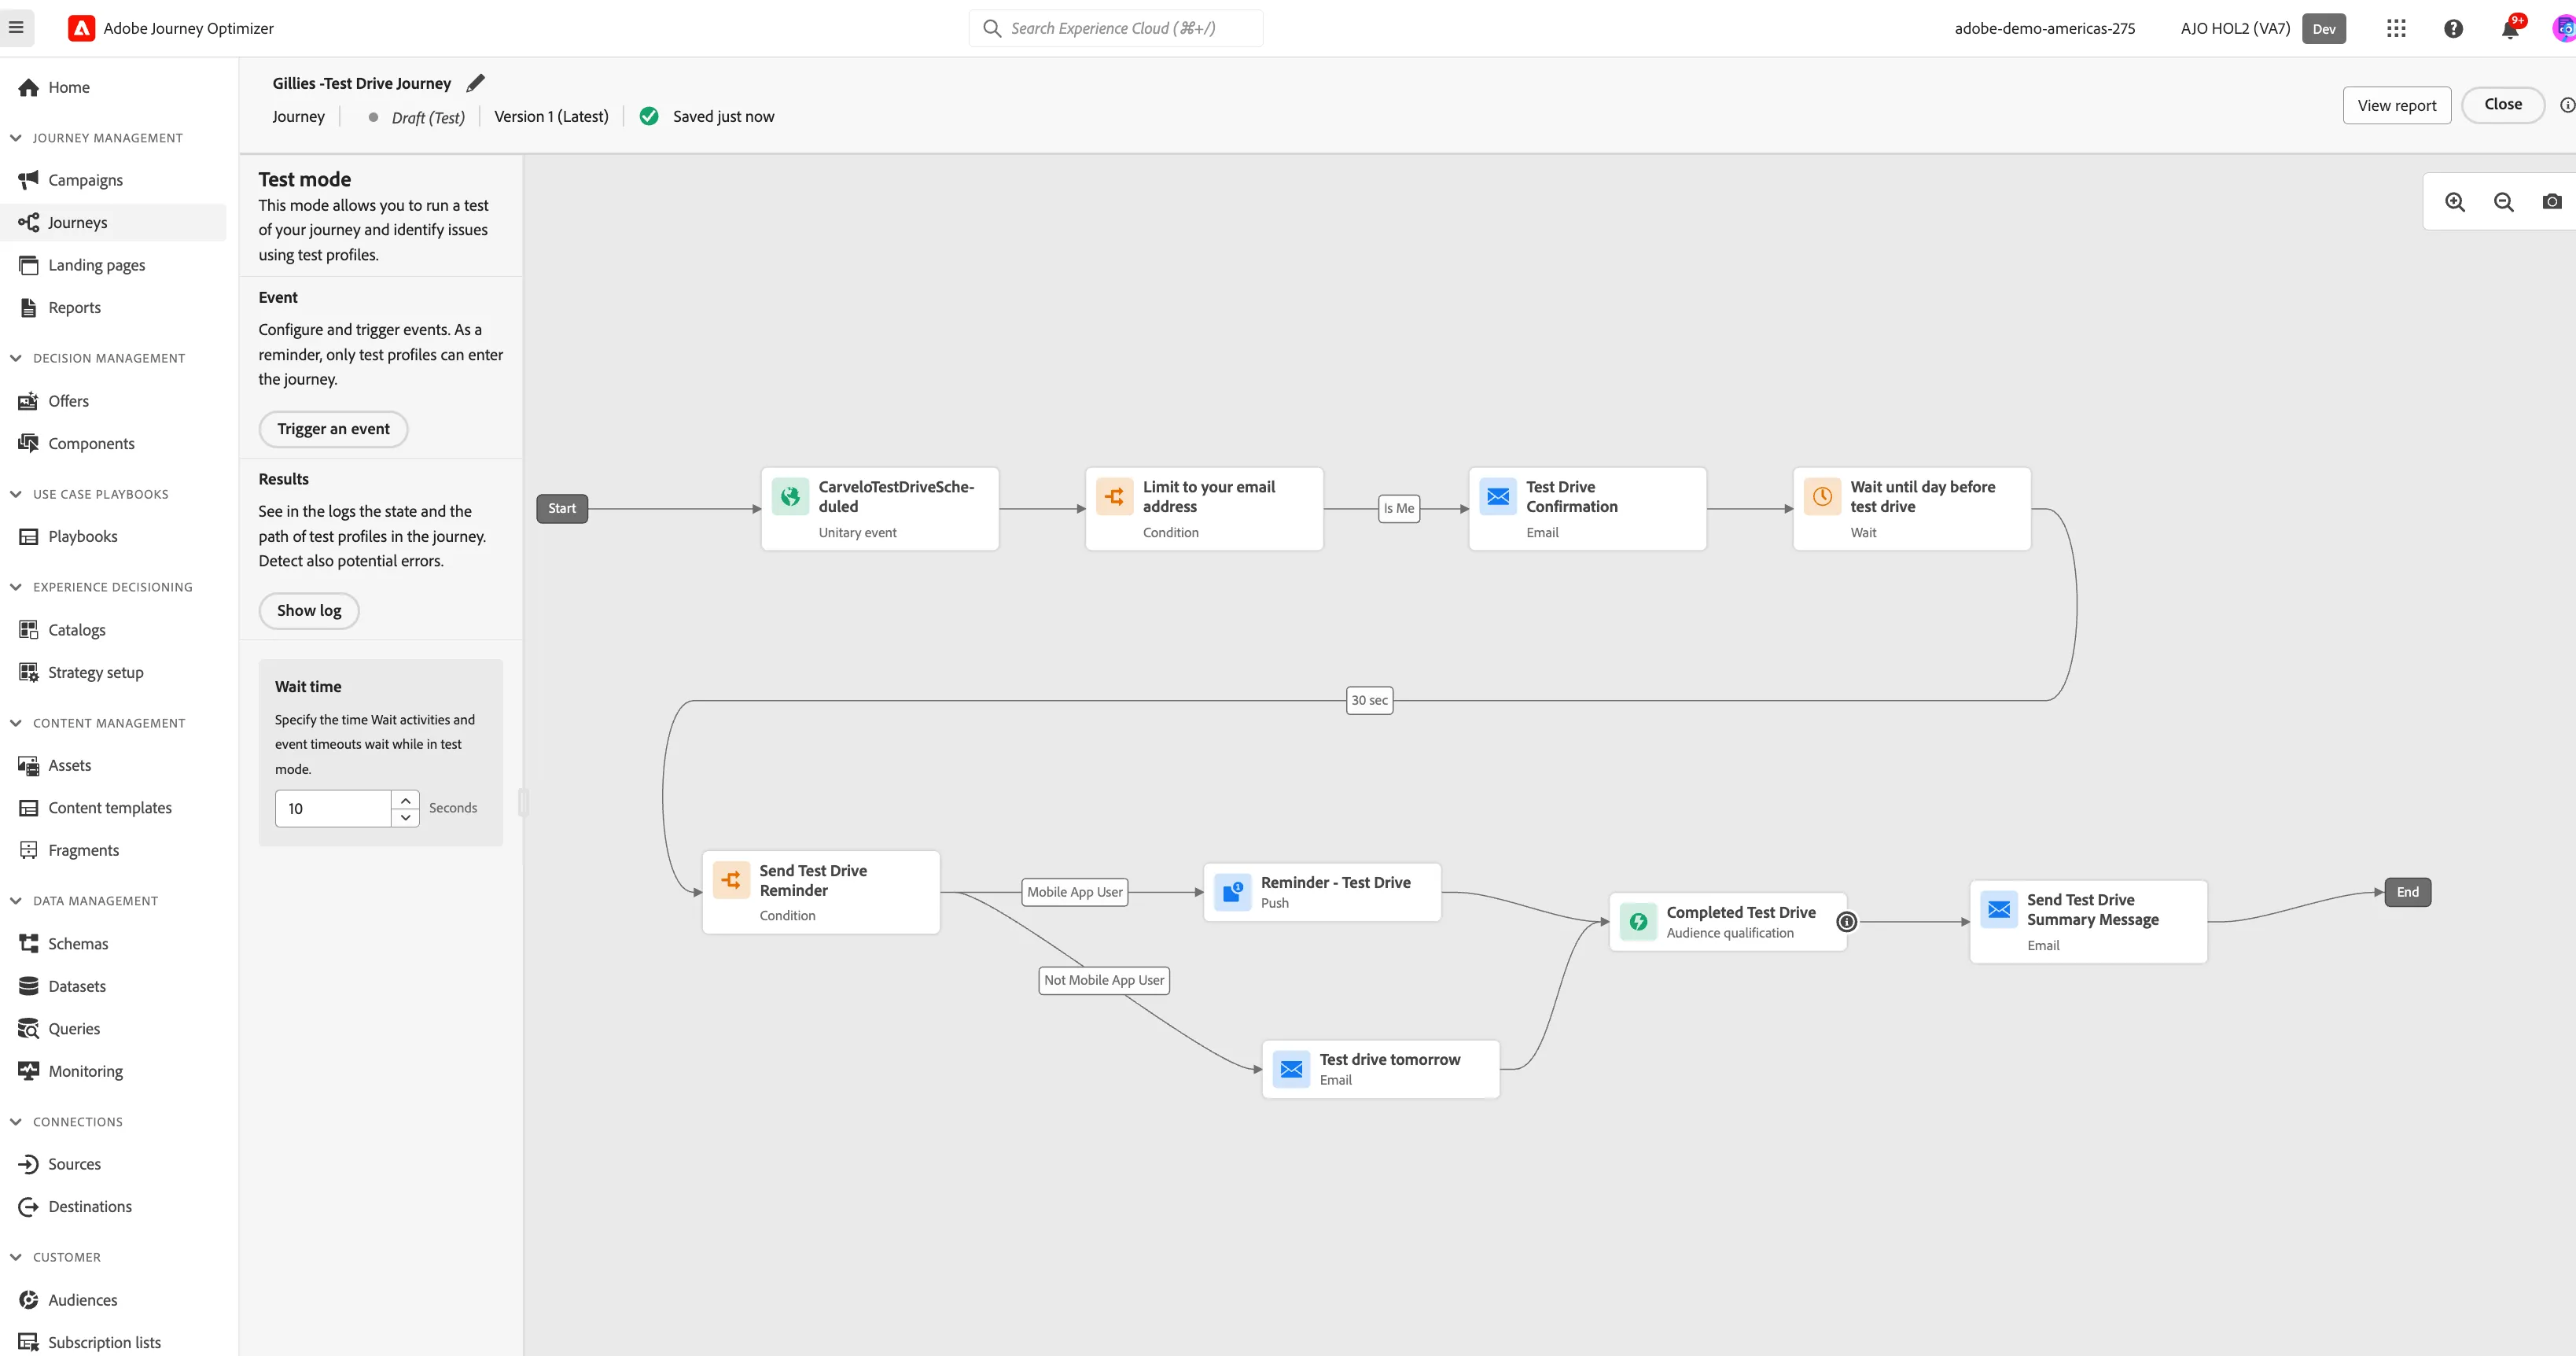Click the wait time seconds input field

332,809
